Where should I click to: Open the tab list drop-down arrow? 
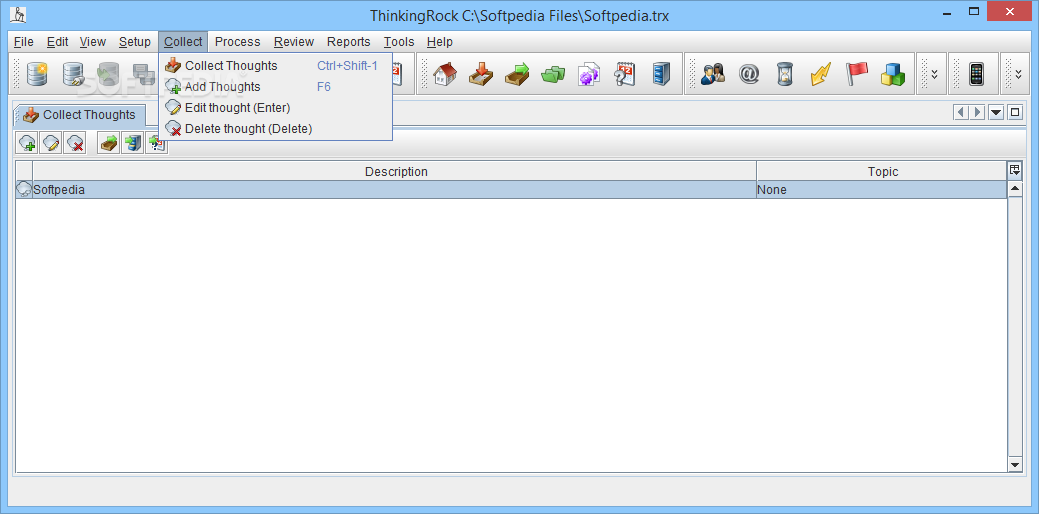(996, 113)
